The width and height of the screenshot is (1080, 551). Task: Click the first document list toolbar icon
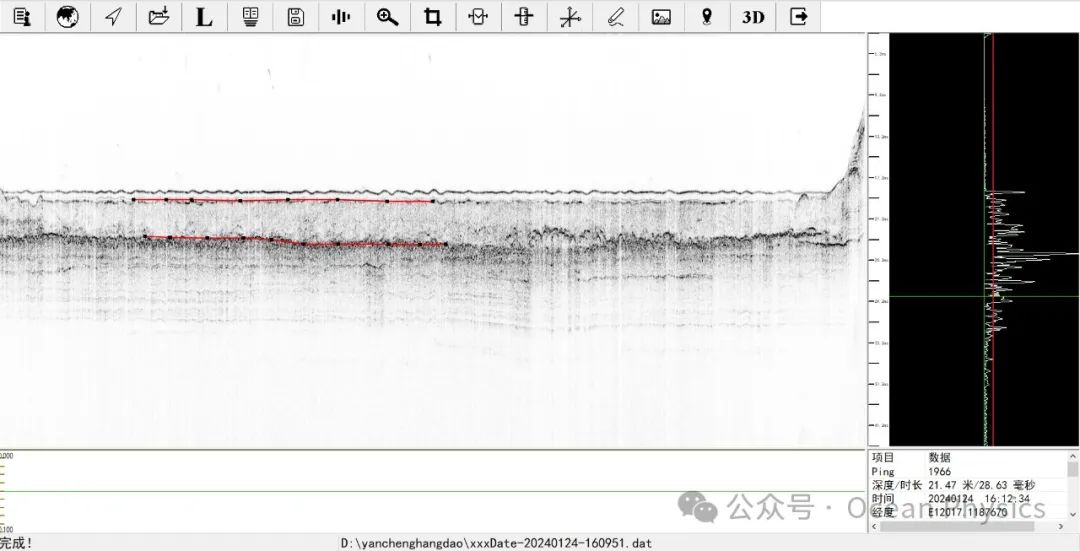point(21,17)
